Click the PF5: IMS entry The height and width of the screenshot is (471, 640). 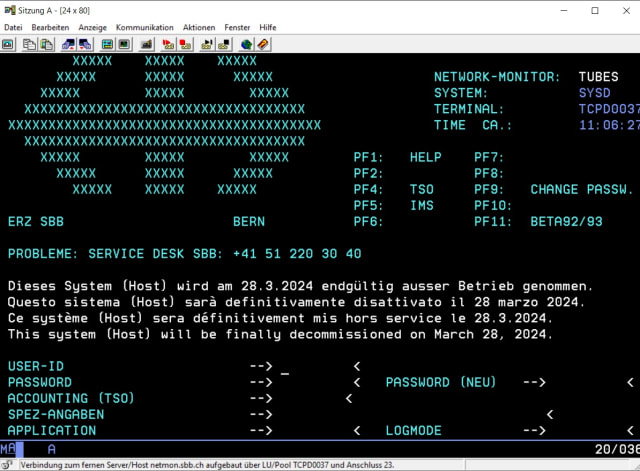[393, 205]
